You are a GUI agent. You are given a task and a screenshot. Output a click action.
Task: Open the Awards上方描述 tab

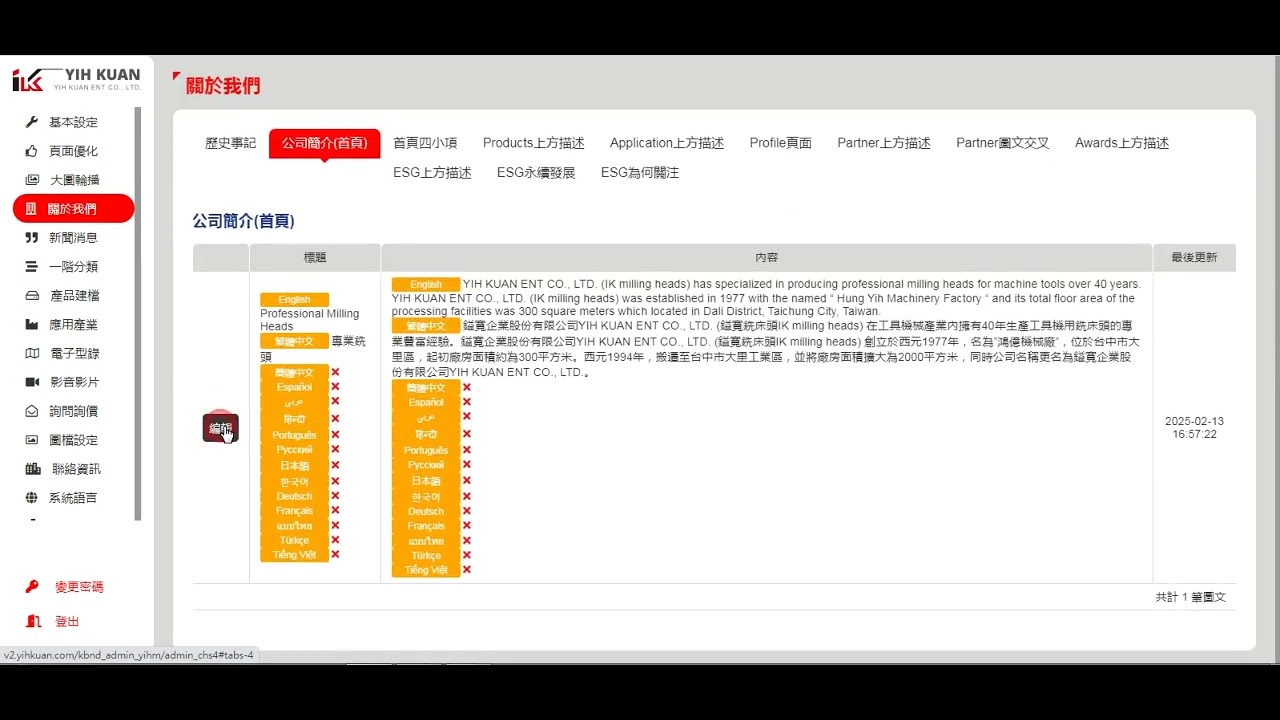[x=1122, y=143]
